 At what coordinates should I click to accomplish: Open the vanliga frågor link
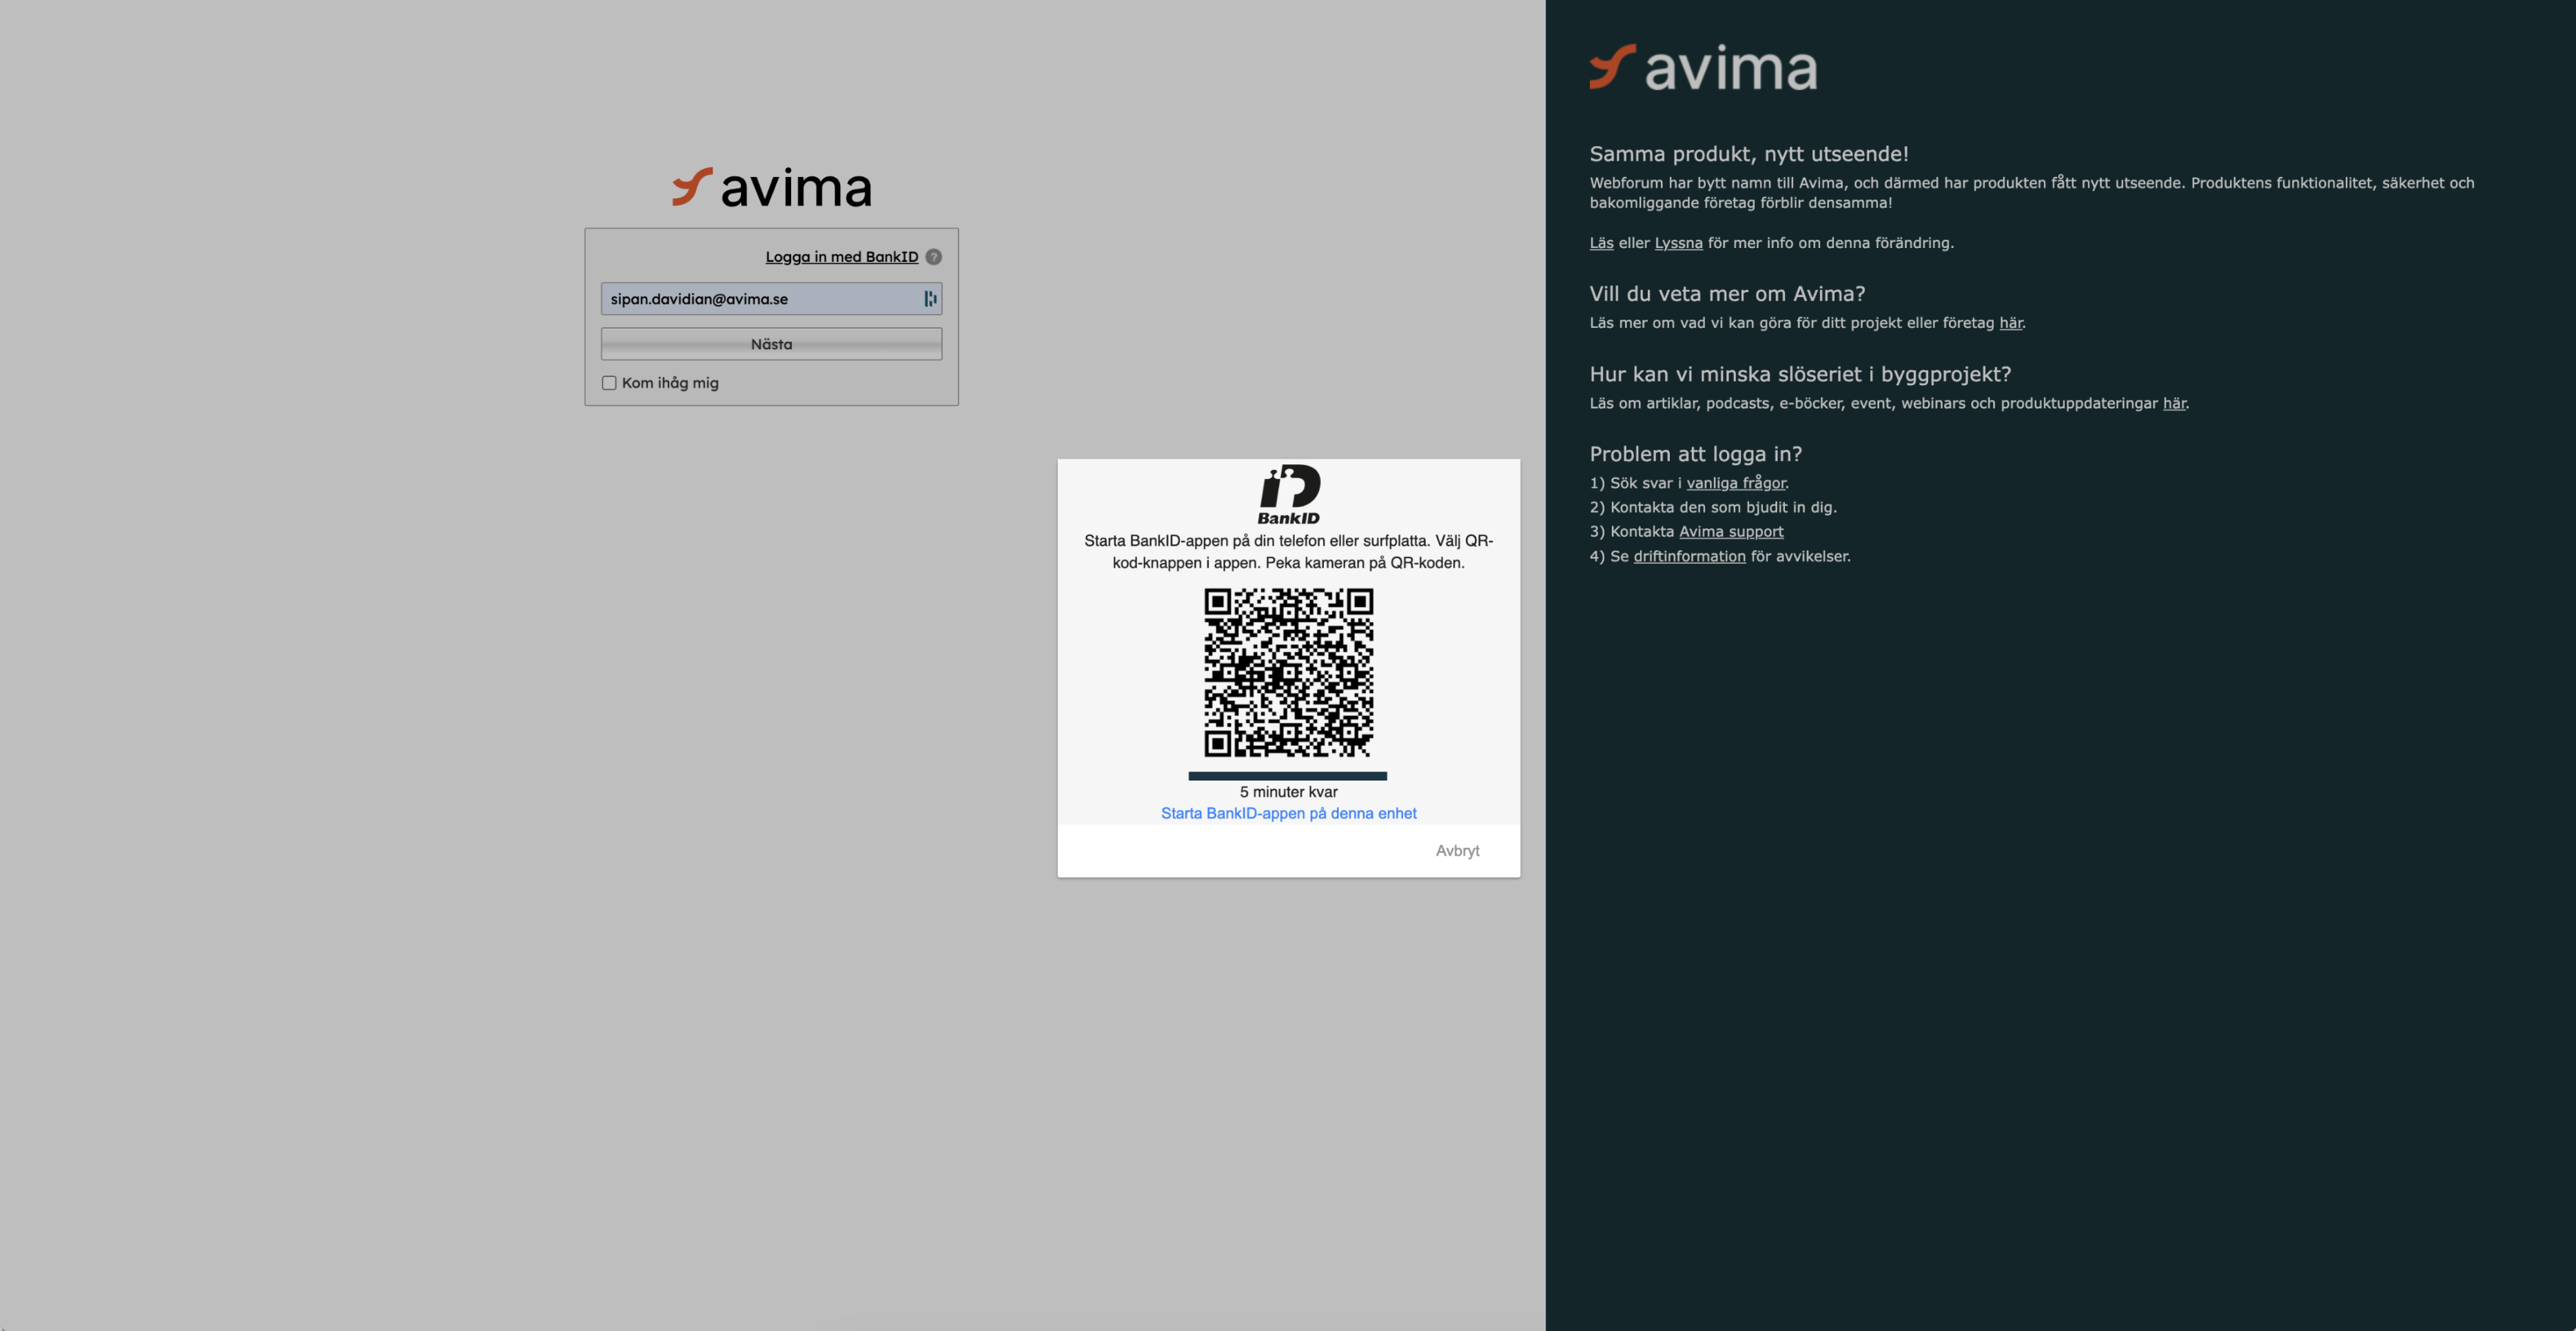[x=1735, y=483]
